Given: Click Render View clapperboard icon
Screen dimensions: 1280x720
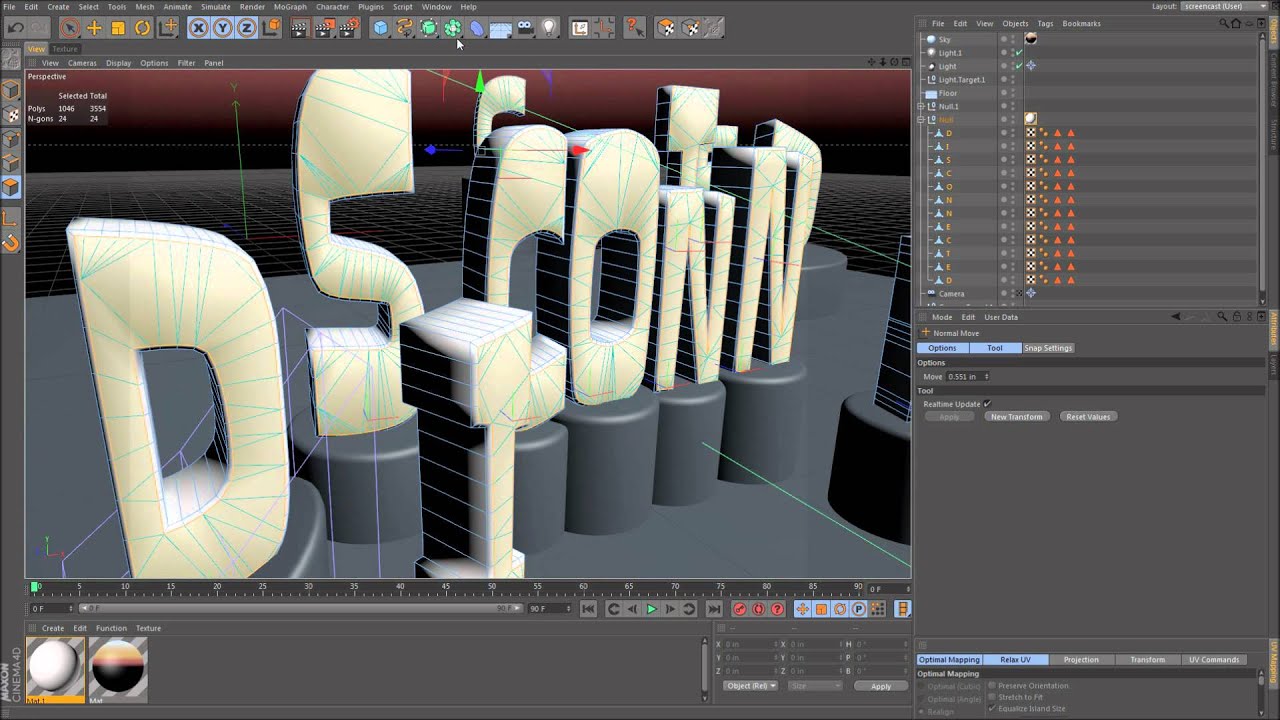Looking at the screenshot, I should (x=299, y=28).
